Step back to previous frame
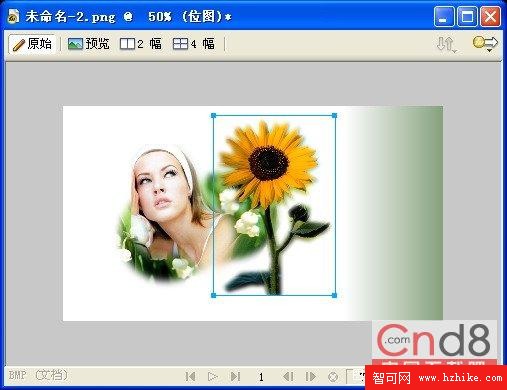 (x=288, y=377)
